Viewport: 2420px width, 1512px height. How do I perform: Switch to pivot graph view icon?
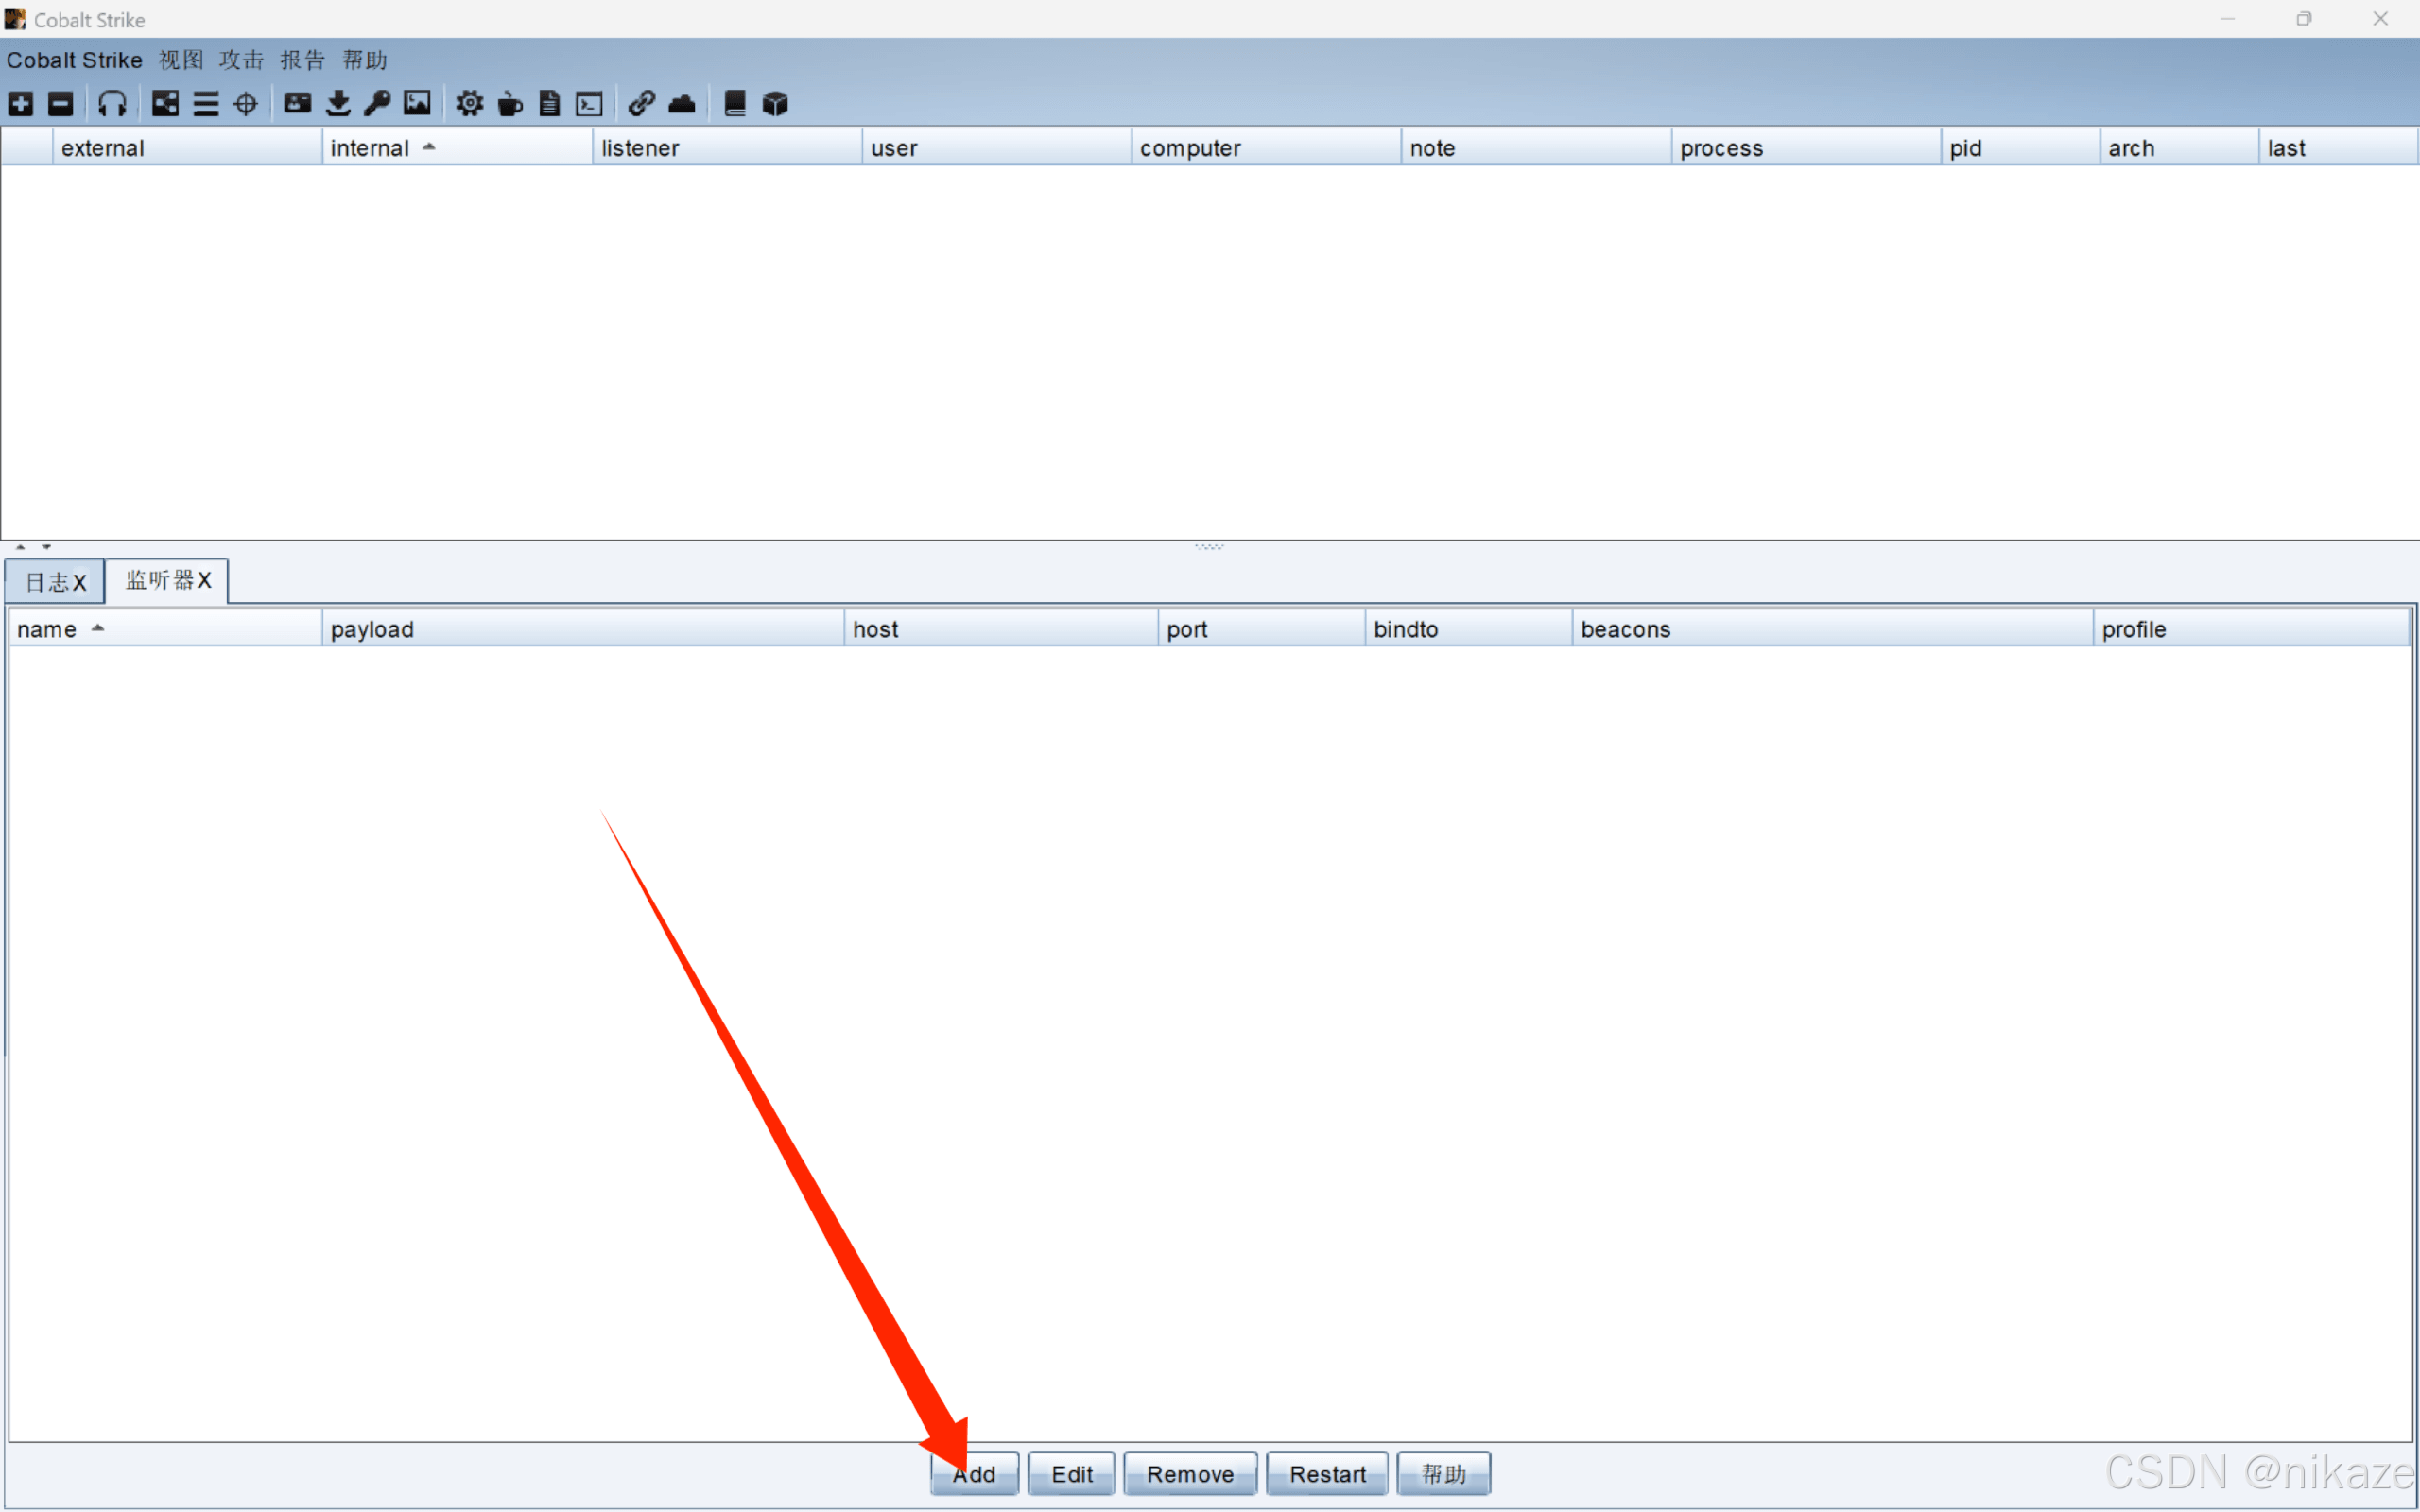point(165,103)
